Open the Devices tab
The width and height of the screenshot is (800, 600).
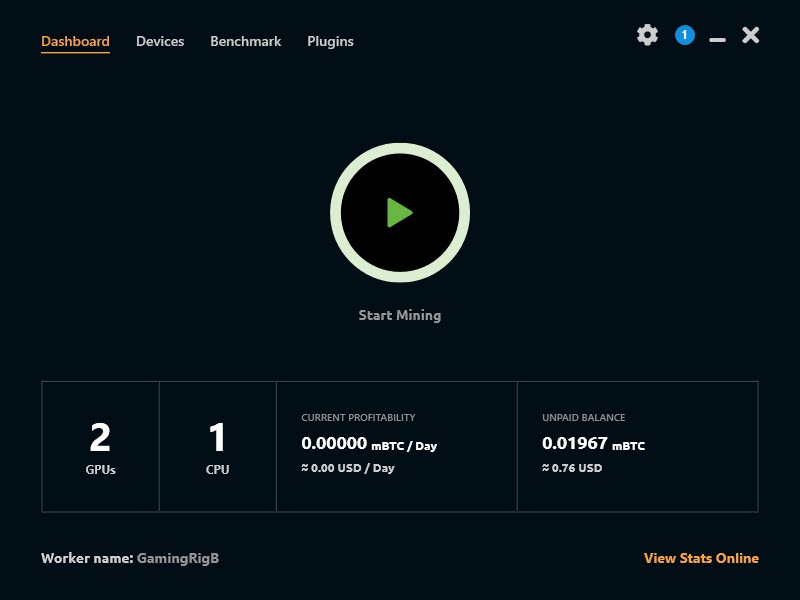(160, 41)
